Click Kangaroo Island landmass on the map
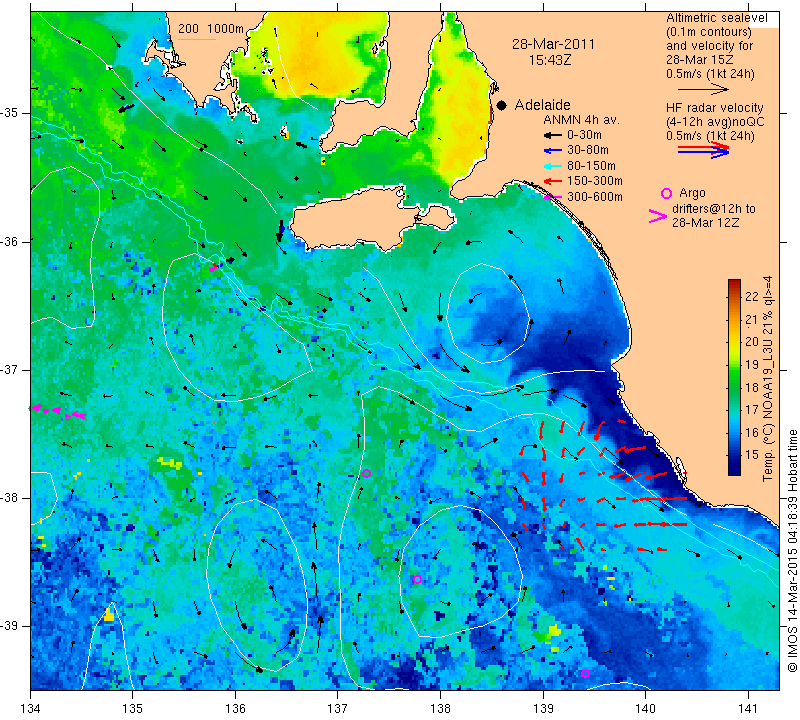Image resolution: width=800 pixels, height=720 pixels. pyautogui.click(x=357, y=222)
